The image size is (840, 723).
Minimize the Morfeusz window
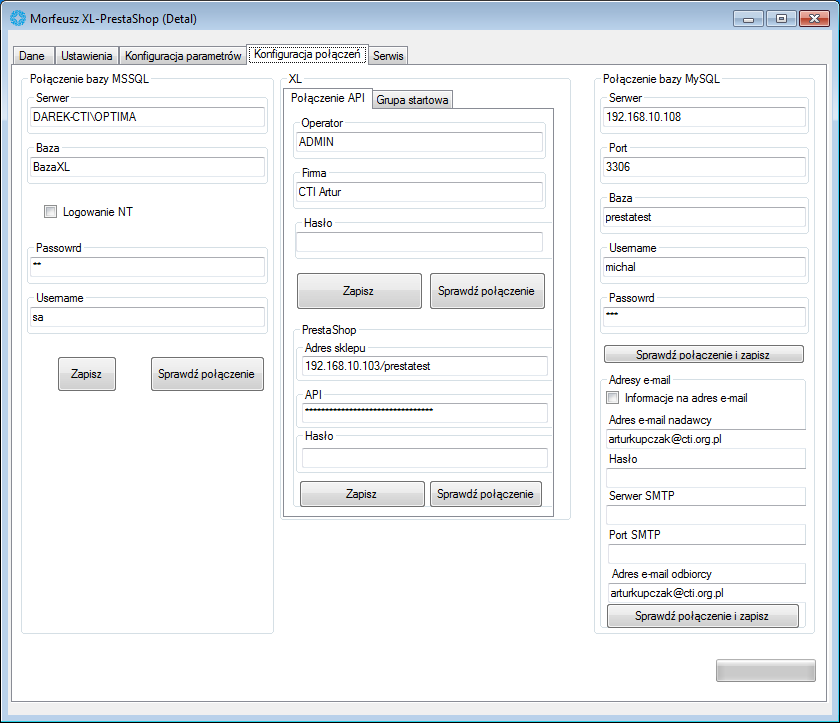point(748,19)
